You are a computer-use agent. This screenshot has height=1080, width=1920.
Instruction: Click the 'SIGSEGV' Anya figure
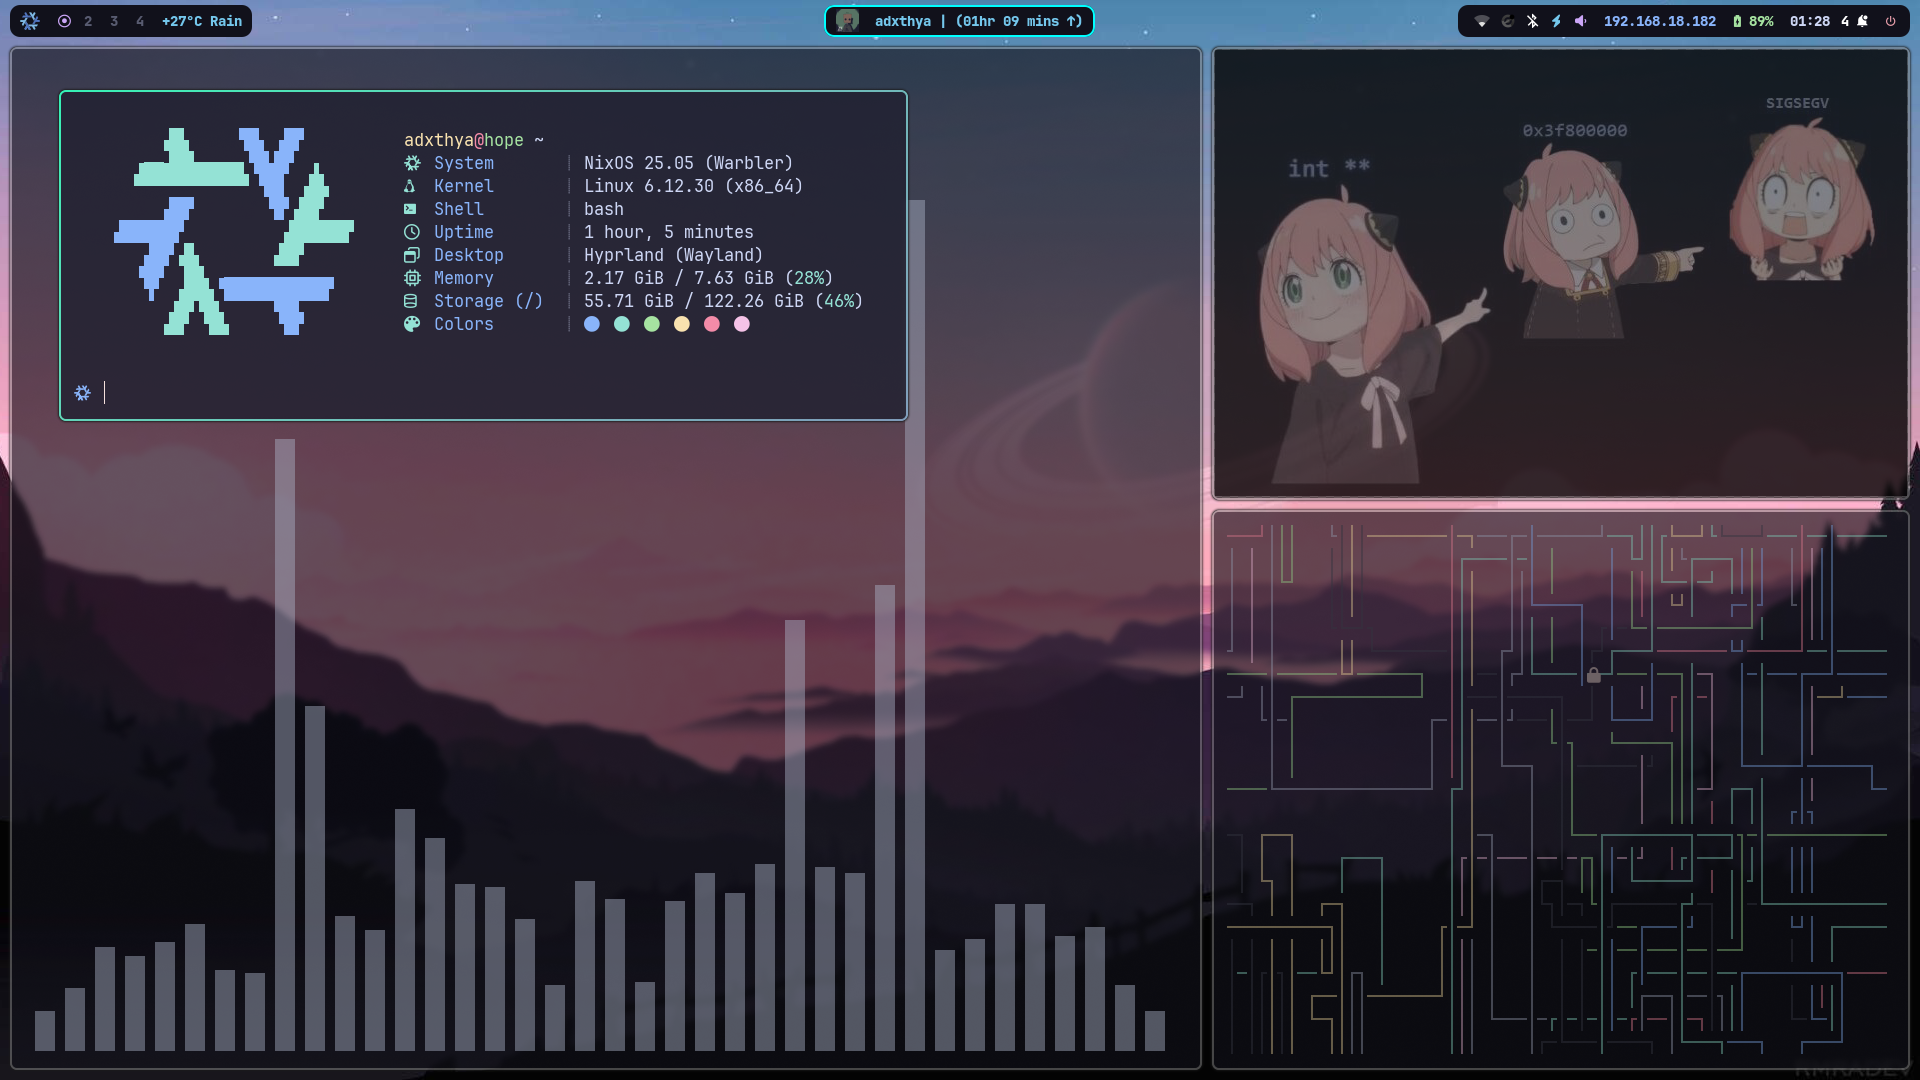coord(1800,200)
